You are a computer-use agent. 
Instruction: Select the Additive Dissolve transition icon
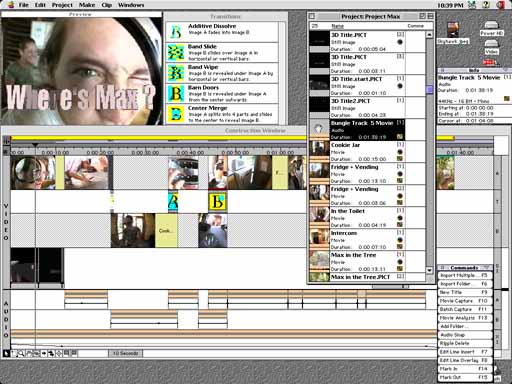click(x=176, y=32)
